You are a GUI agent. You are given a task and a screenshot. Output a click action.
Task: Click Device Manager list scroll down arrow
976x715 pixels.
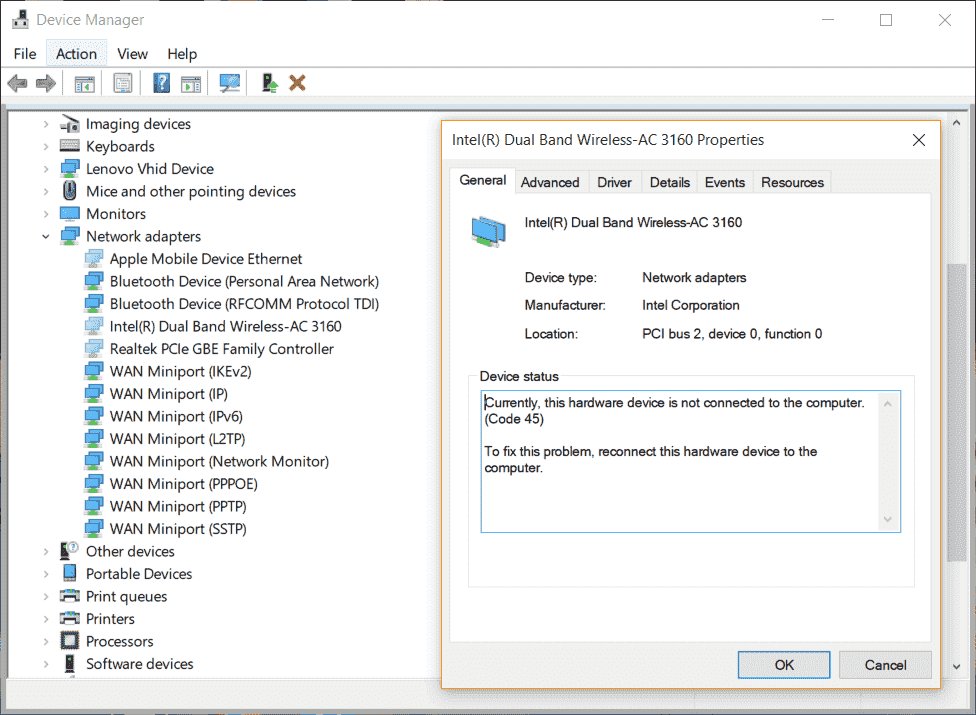[956, 666]
